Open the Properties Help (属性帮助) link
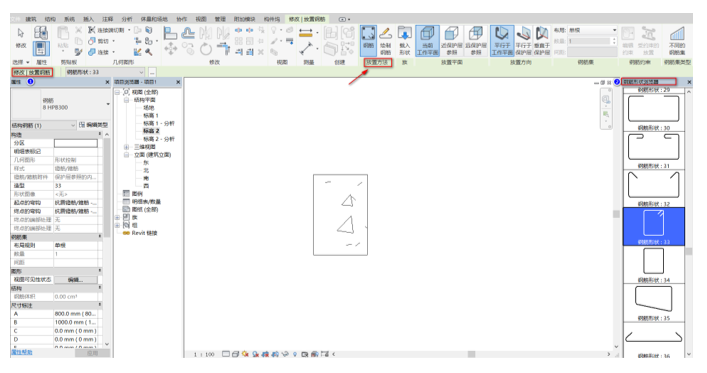Image resolution: width=707 pixels, height=373 pixels. click(22, 352)
